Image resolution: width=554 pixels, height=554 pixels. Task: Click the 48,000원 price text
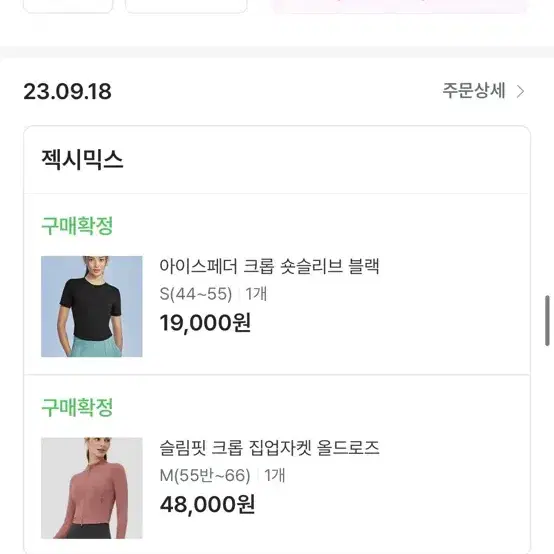coord(207,504)
